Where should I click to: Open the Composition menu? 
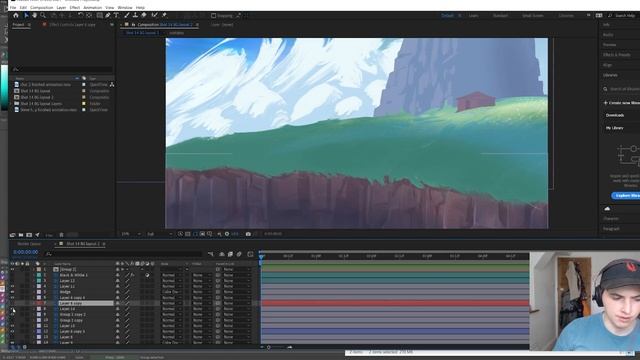point(42,7)
